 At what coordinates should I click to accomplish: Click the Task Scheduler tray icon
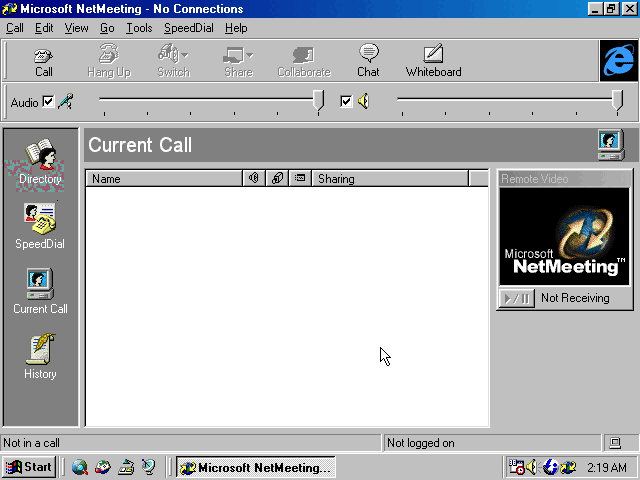click(x=516, y=467)
